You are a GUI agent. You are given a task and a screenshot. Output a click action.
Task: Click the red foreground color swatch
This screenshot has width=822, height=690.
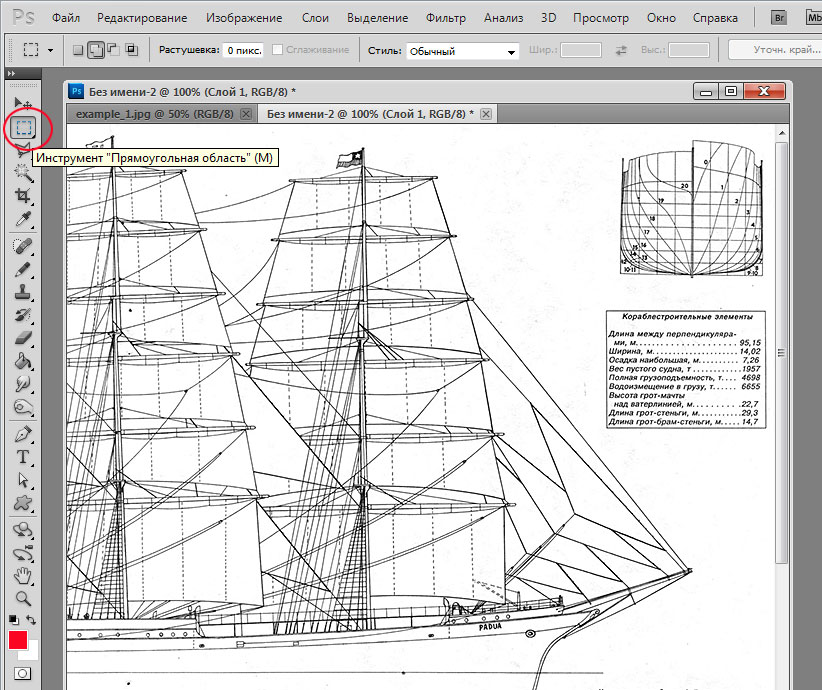click(17, 640)
